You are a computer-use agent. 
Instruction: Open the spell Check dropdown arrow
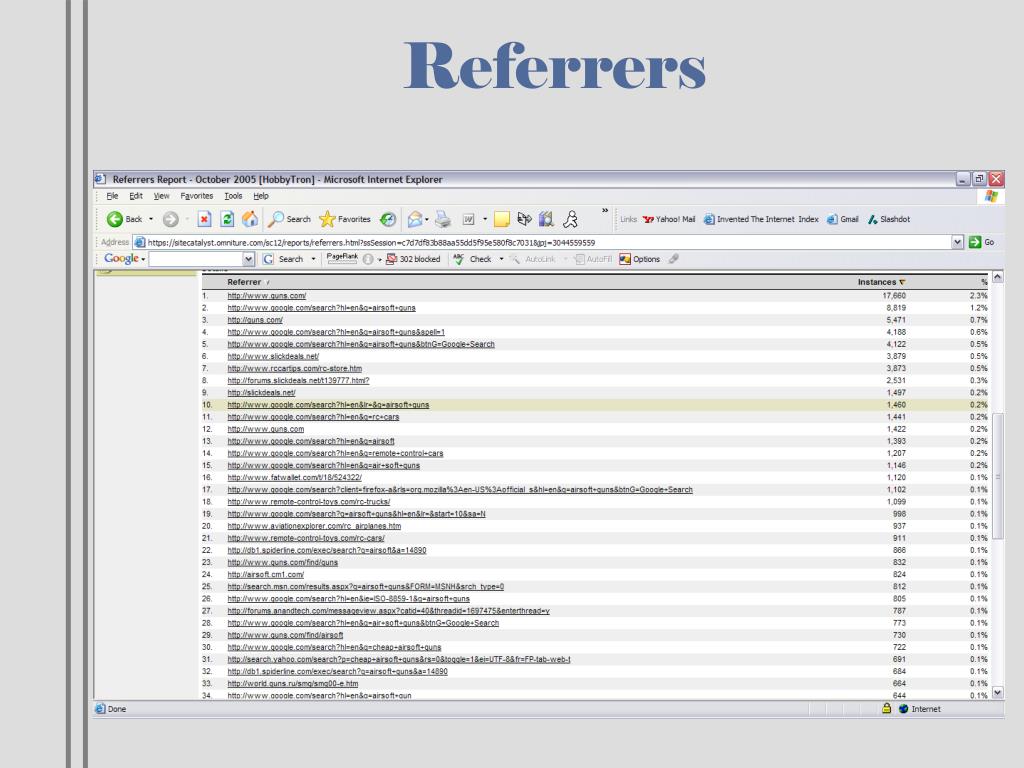click(x=502, y=259)
